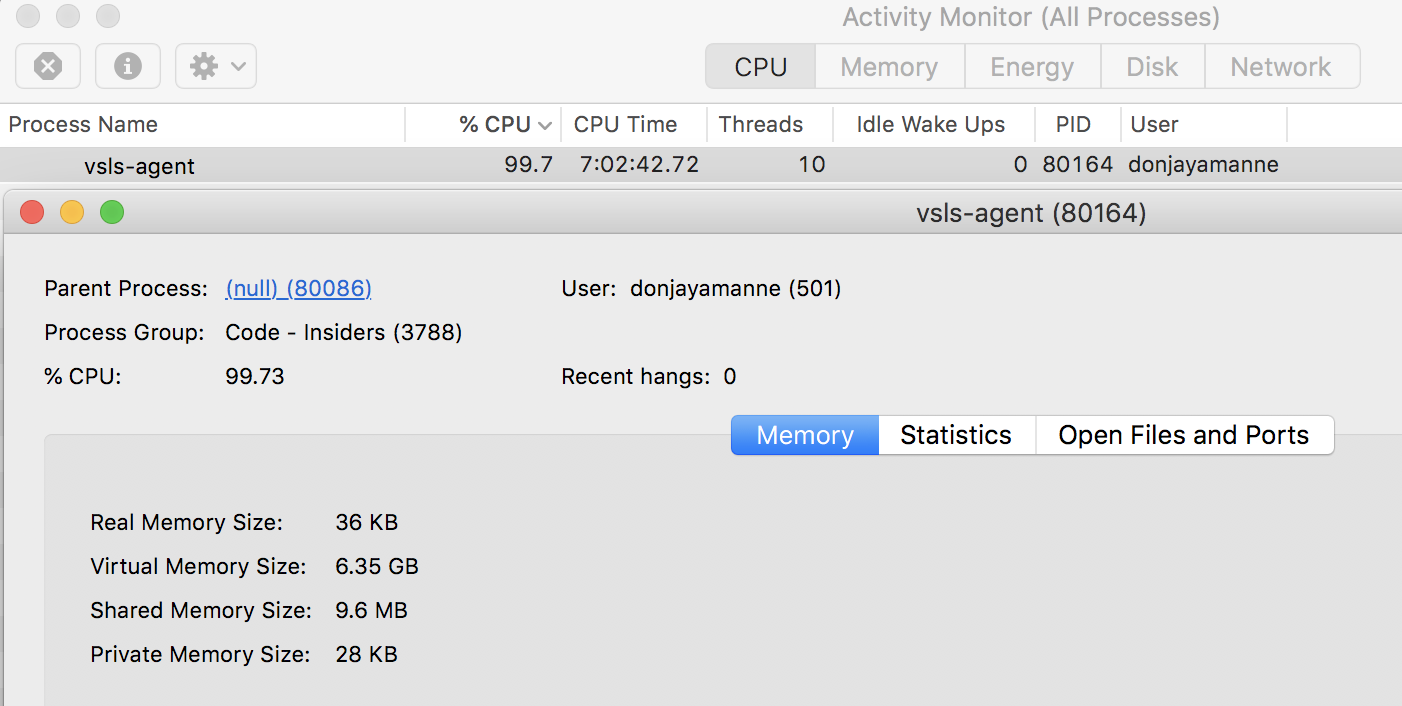Screen dimensions: 1402x706
Task: View Network statistics tab
Action: coord(1282,66)
